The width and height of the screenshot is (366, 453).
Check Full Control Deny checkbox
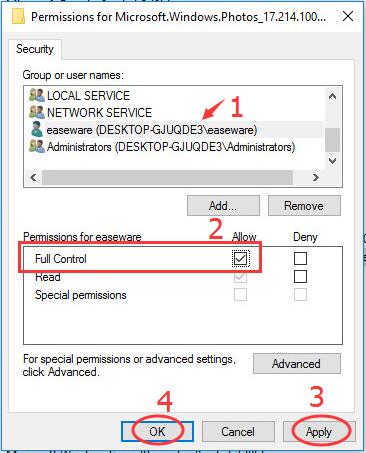(x=300, y=258)
